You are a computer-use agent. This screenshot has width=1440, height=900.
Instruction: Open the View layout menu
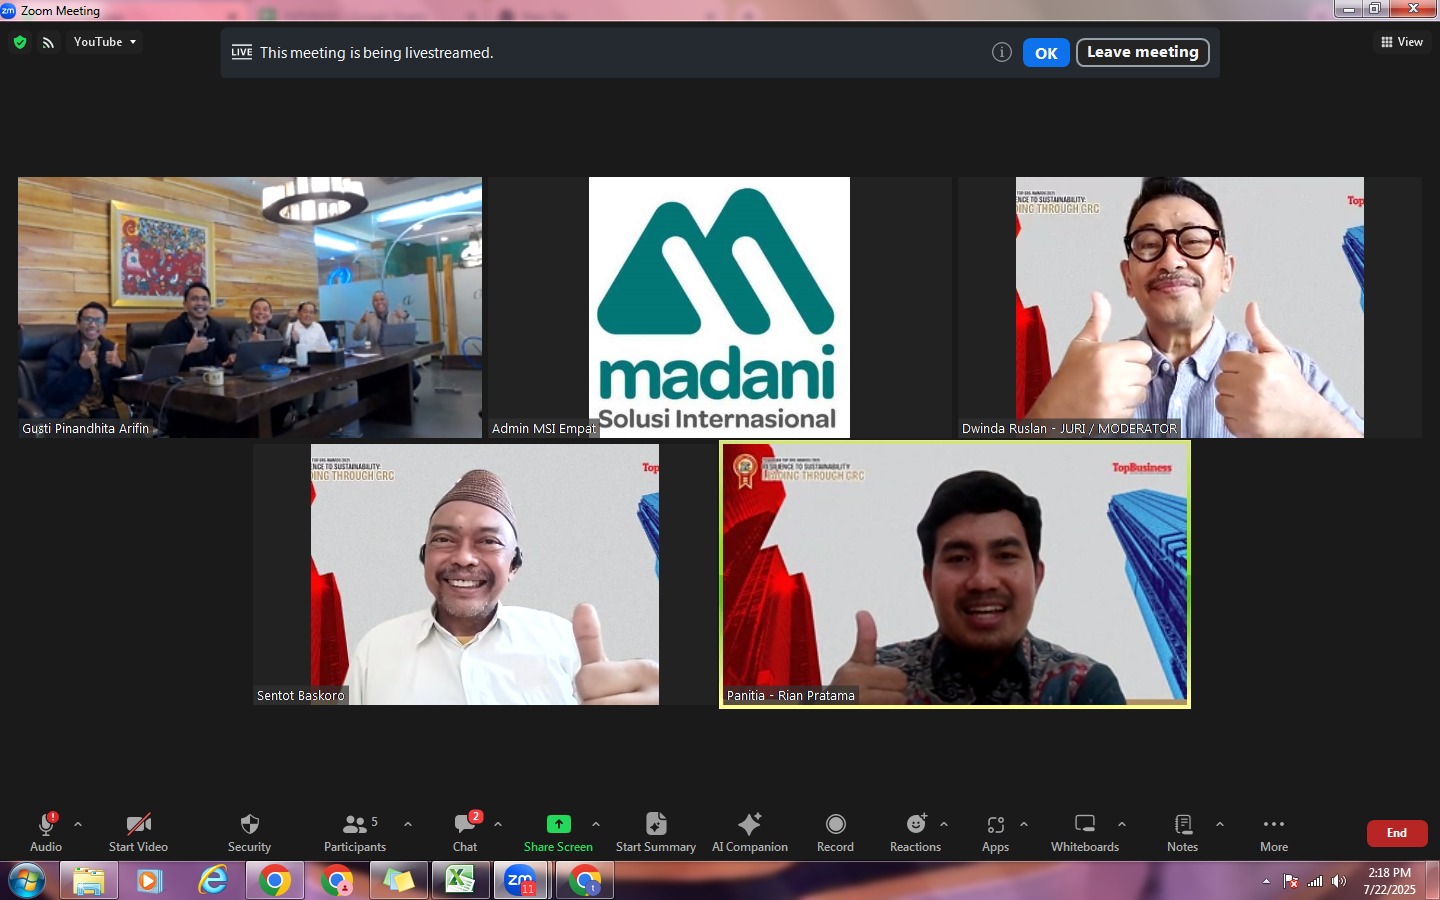click(x=1402, y=42)
